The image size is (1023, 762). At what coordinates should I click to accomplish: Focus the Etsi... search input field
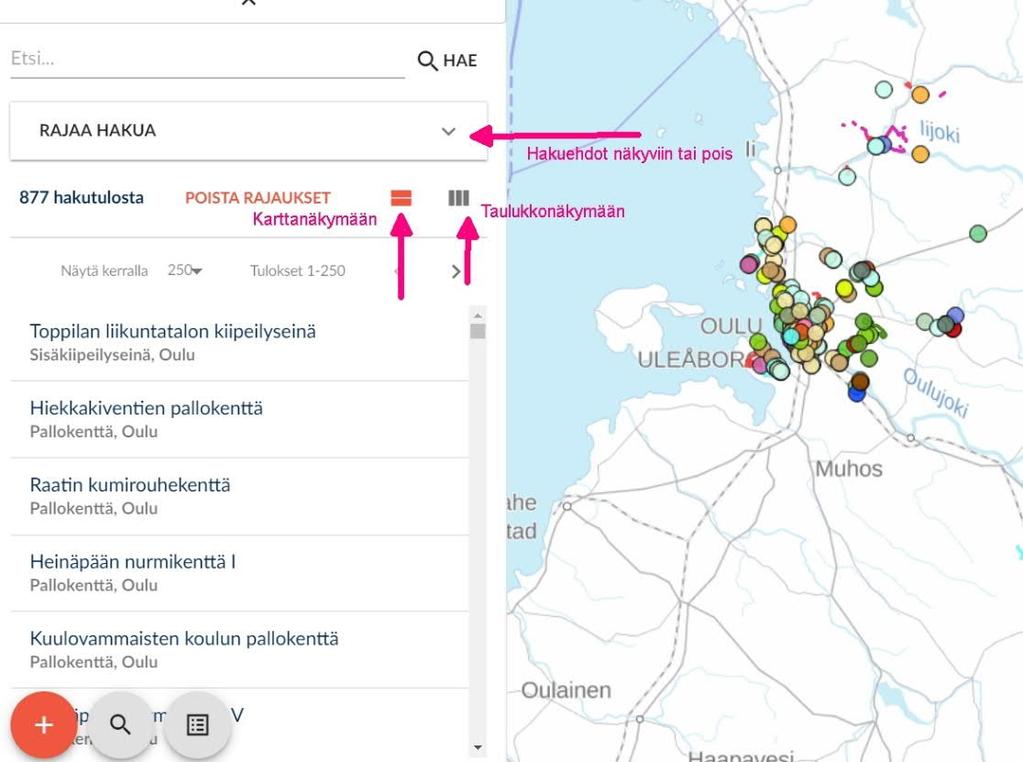pos(207,59)
